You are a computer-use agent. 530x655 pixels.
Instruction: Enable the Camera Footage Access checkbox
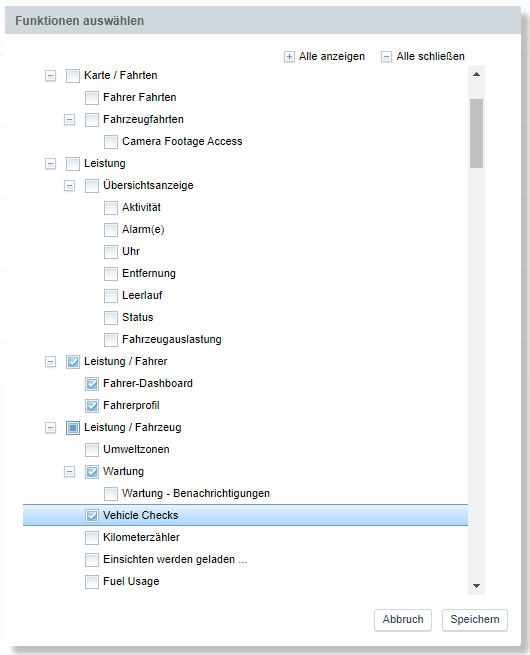[111, 142]
